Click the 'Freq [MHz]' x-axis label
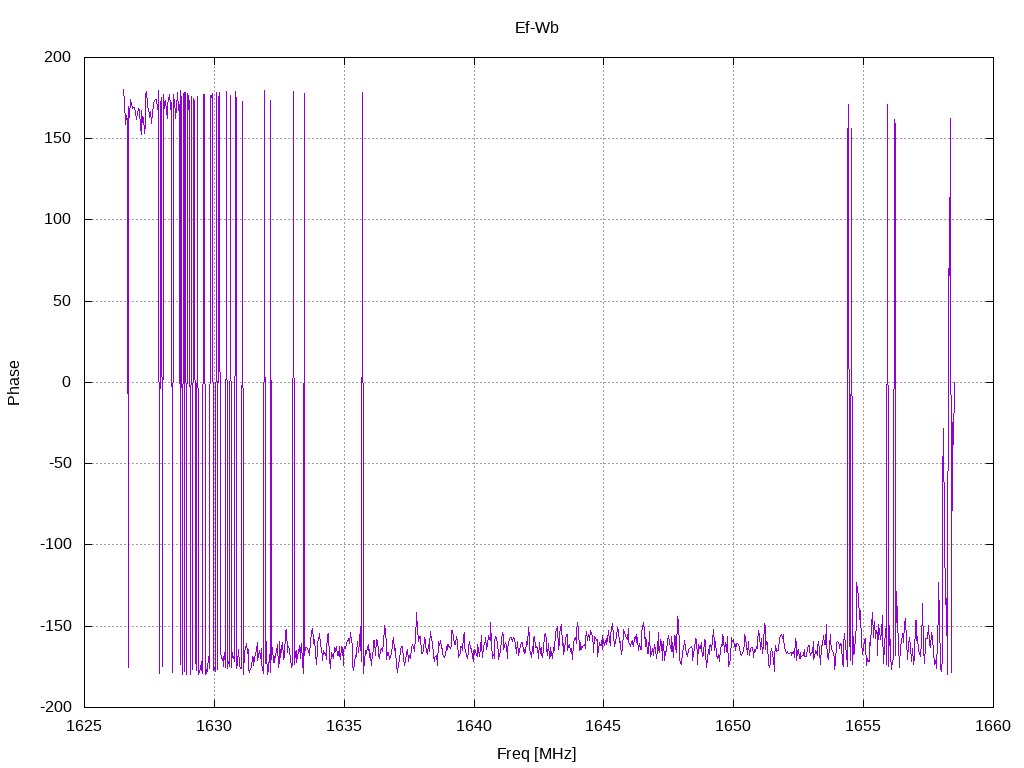This screenshot has width=1024, height=768. click(536, 754)
